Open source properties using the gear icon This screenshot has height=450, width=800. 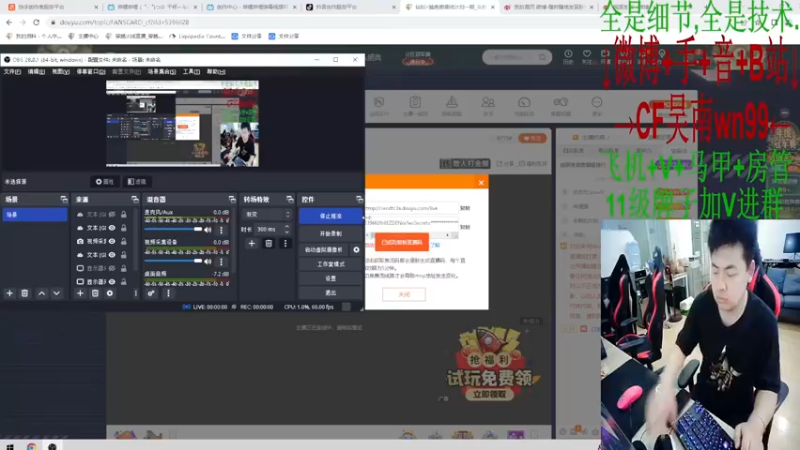point(110,293)
